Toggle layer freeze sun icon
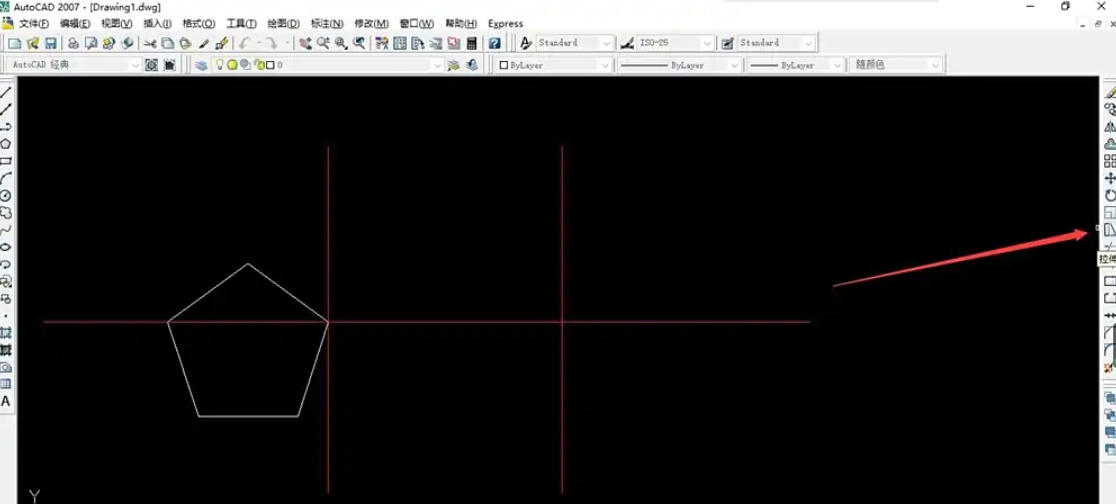This screenshot has width=1116, height=504. click(232, 65)
